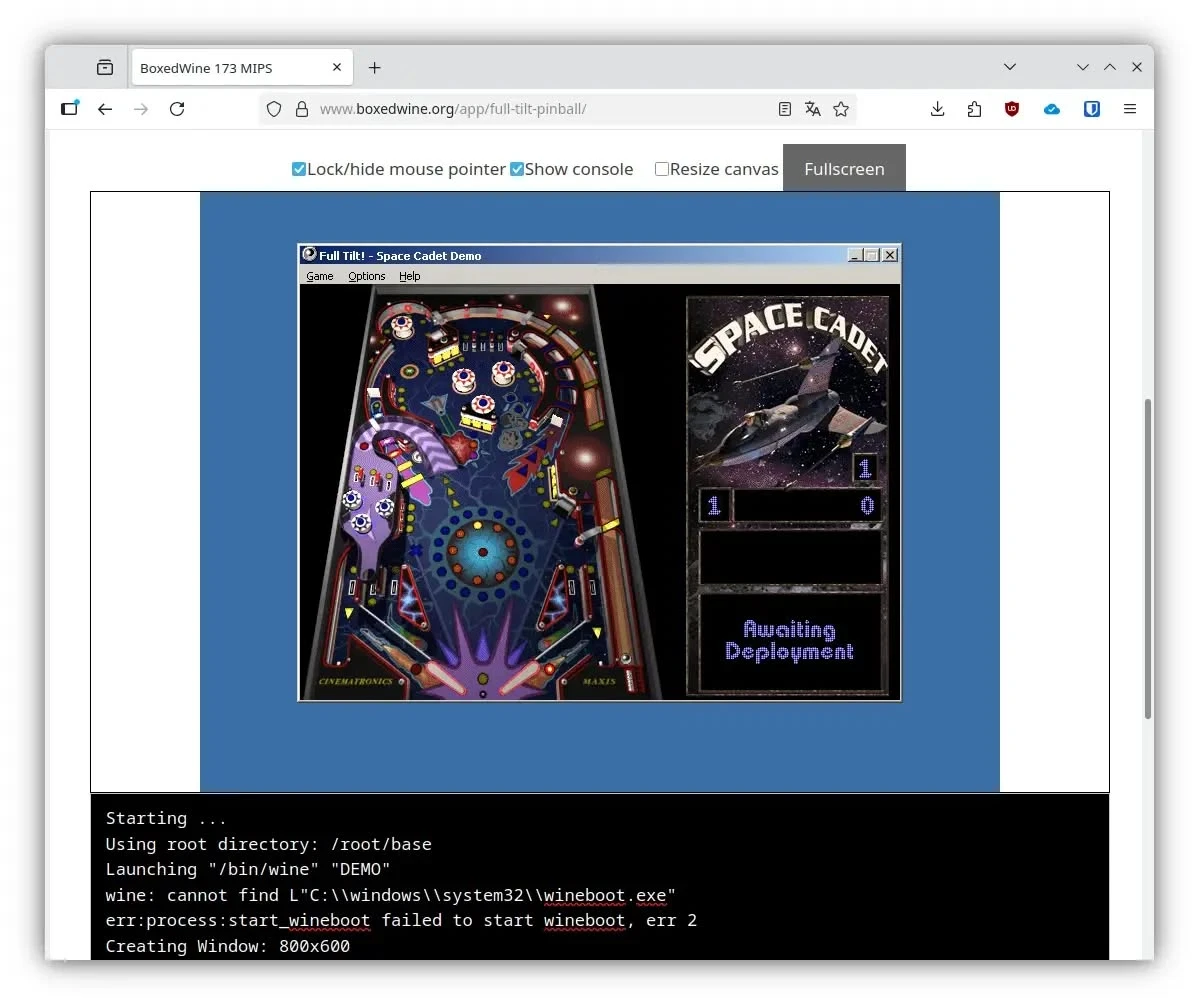
Task: Uncheck Lock/hide mouse pointer checkbox
Action: (x=299, y=169)
